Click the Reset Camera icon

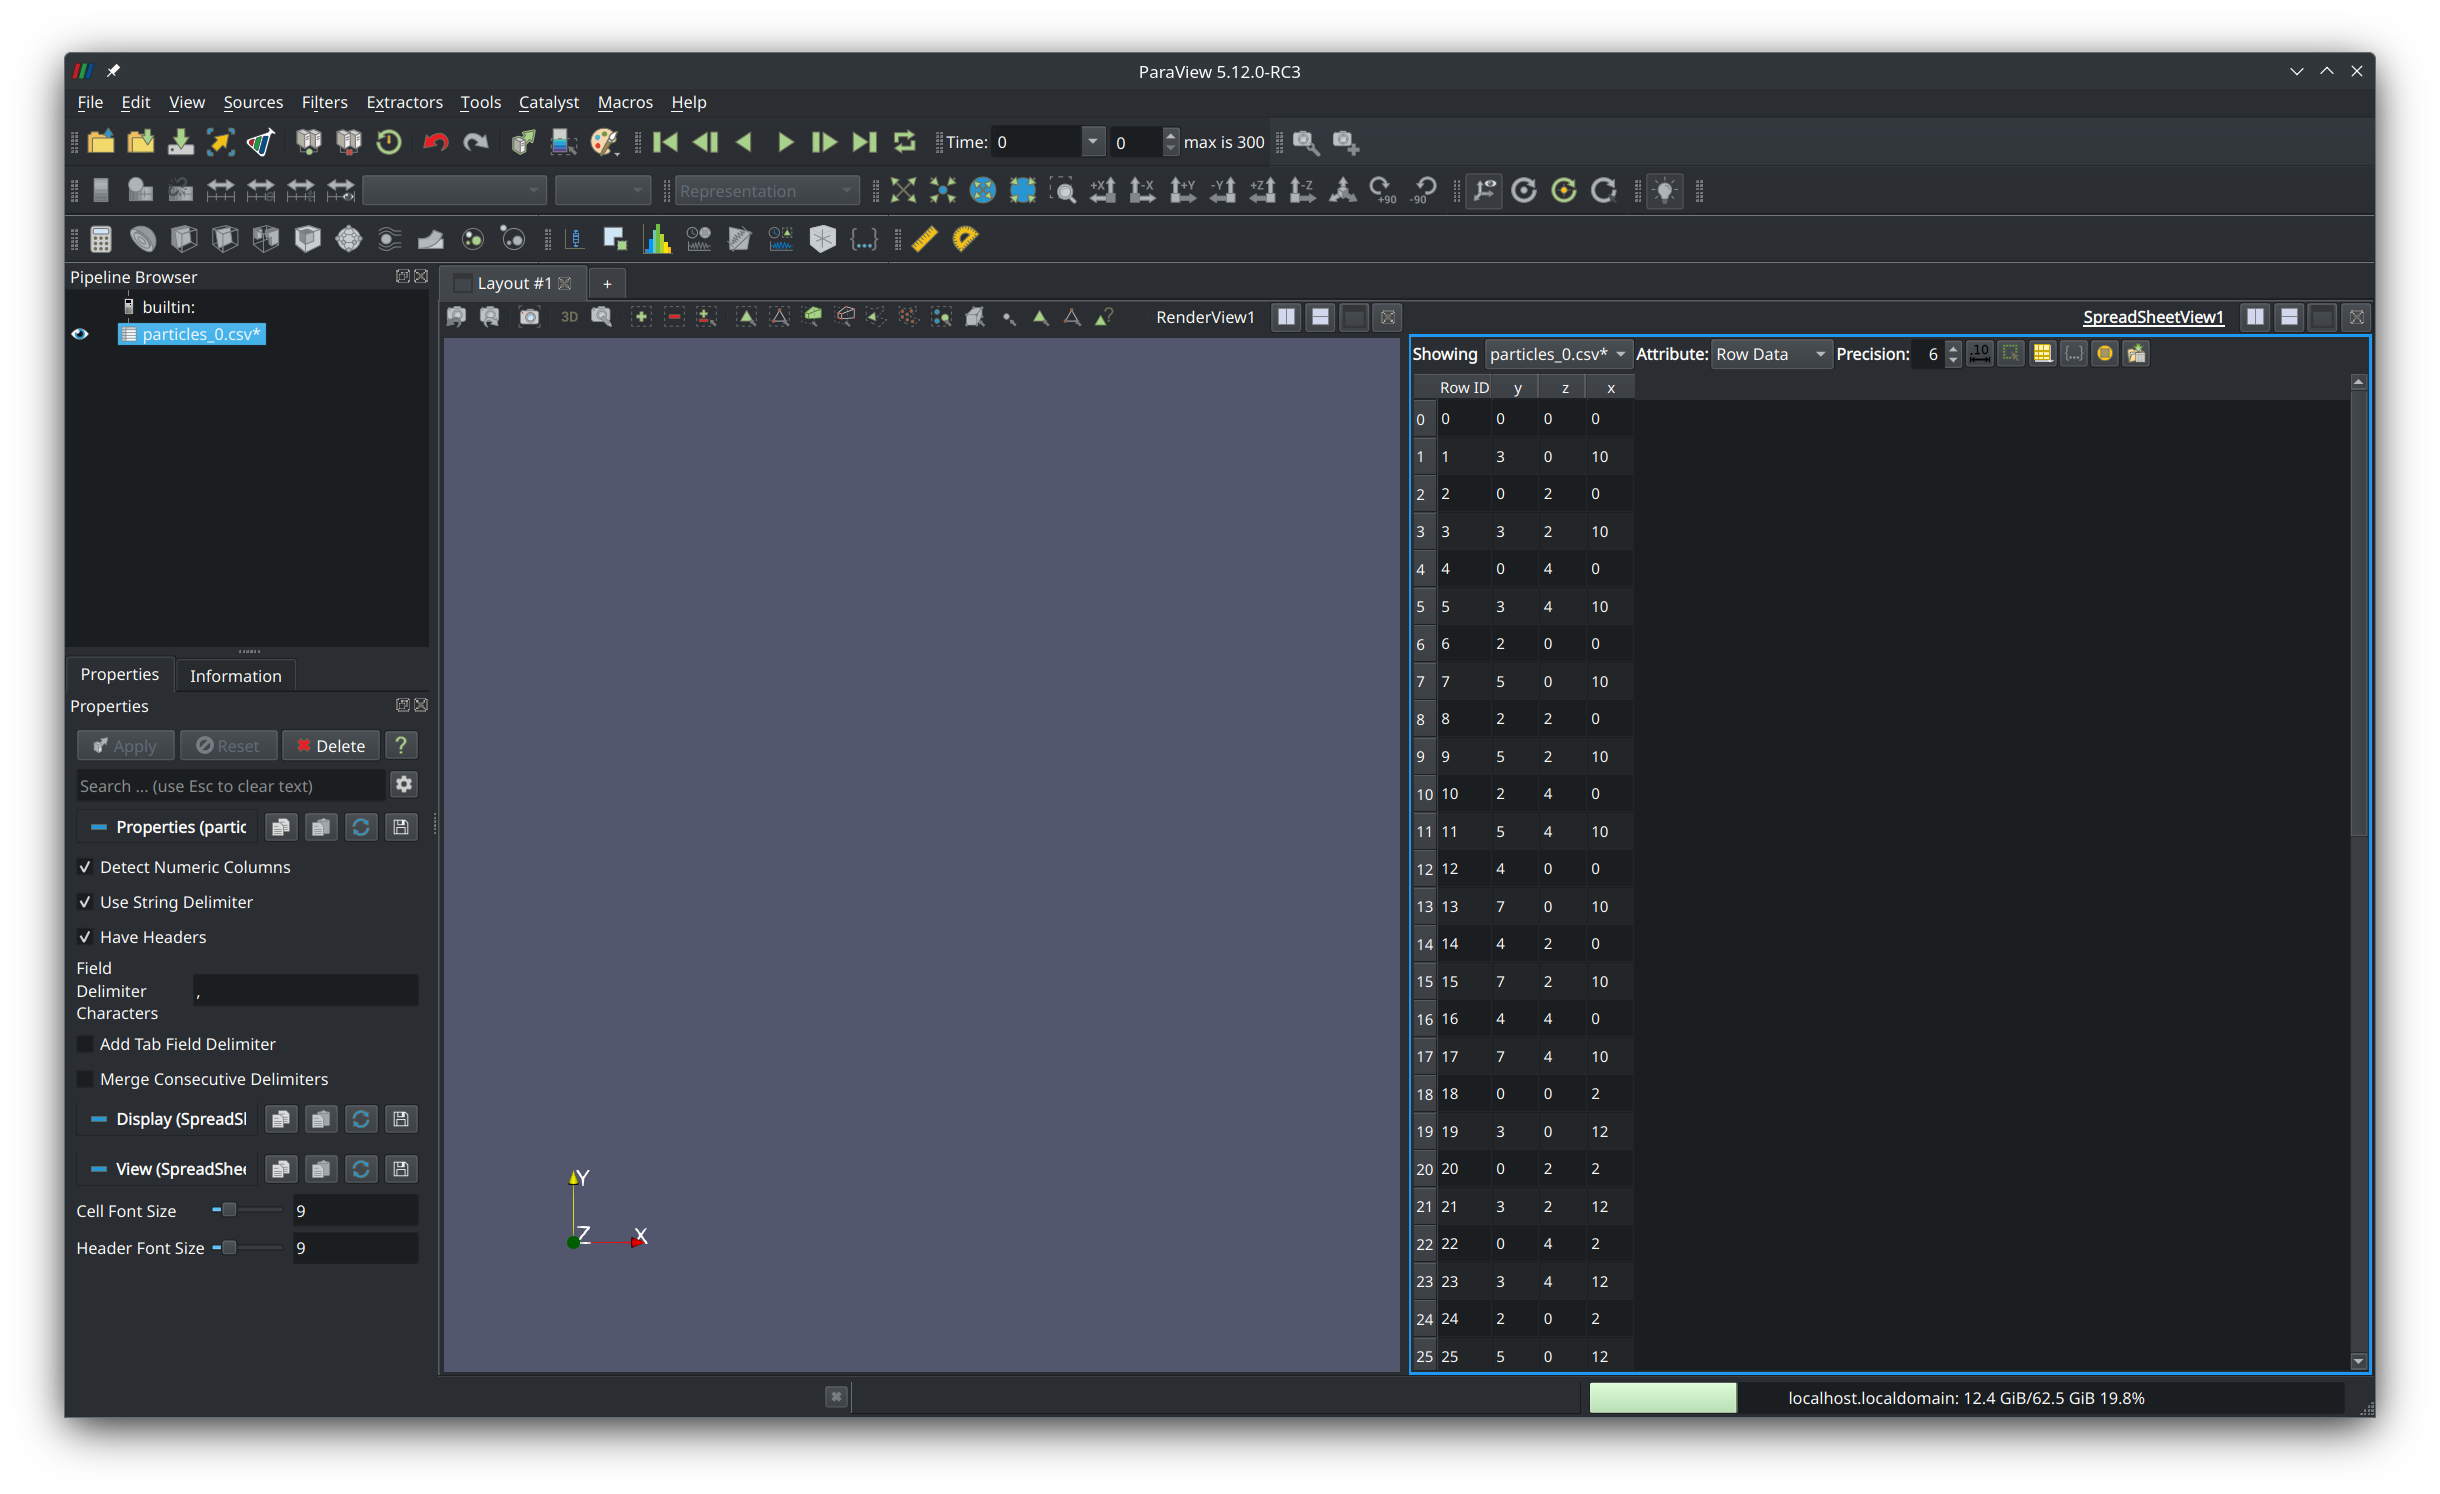(903, 190)
